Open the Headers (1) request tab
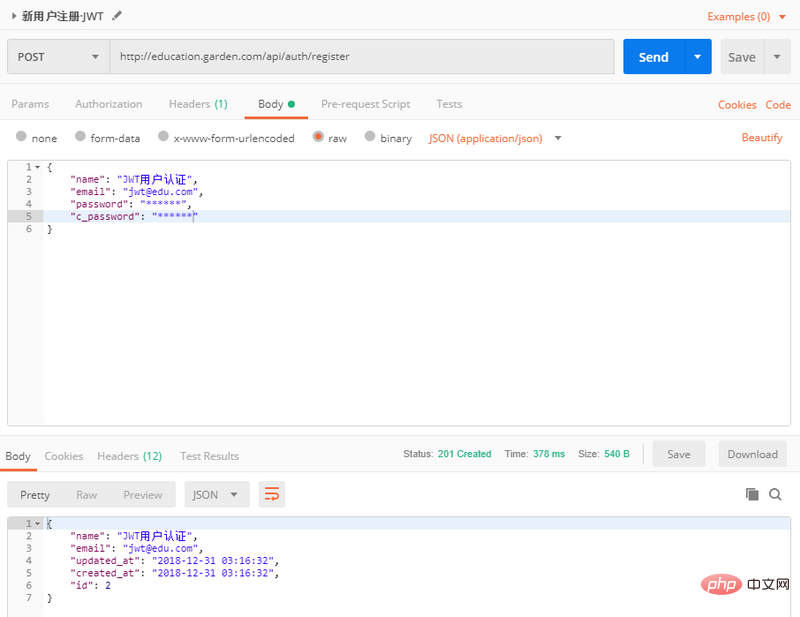800x617 pixels. pyautogui.click(x=198, y=104)
